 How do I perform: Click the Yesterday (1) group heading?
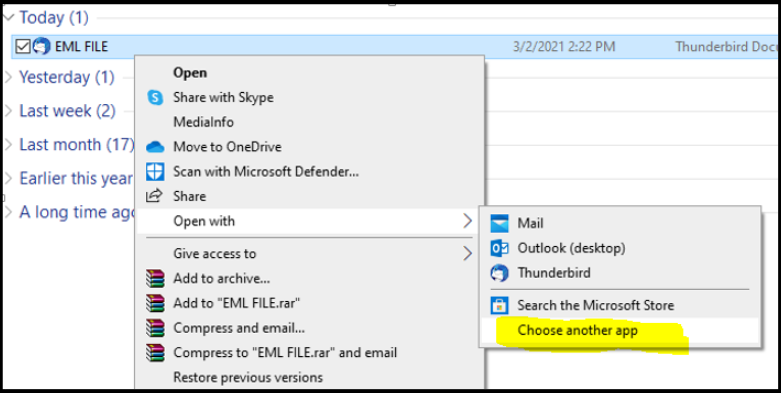tap(67, 77)
